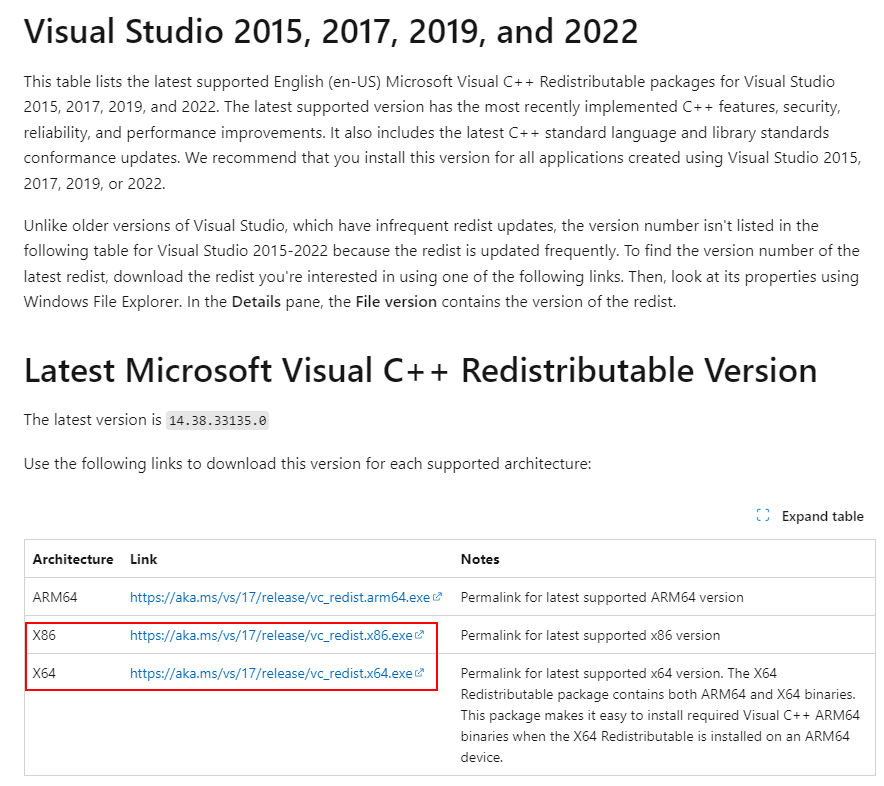Click external-link icon after x64.exe link

click(419, 673)
